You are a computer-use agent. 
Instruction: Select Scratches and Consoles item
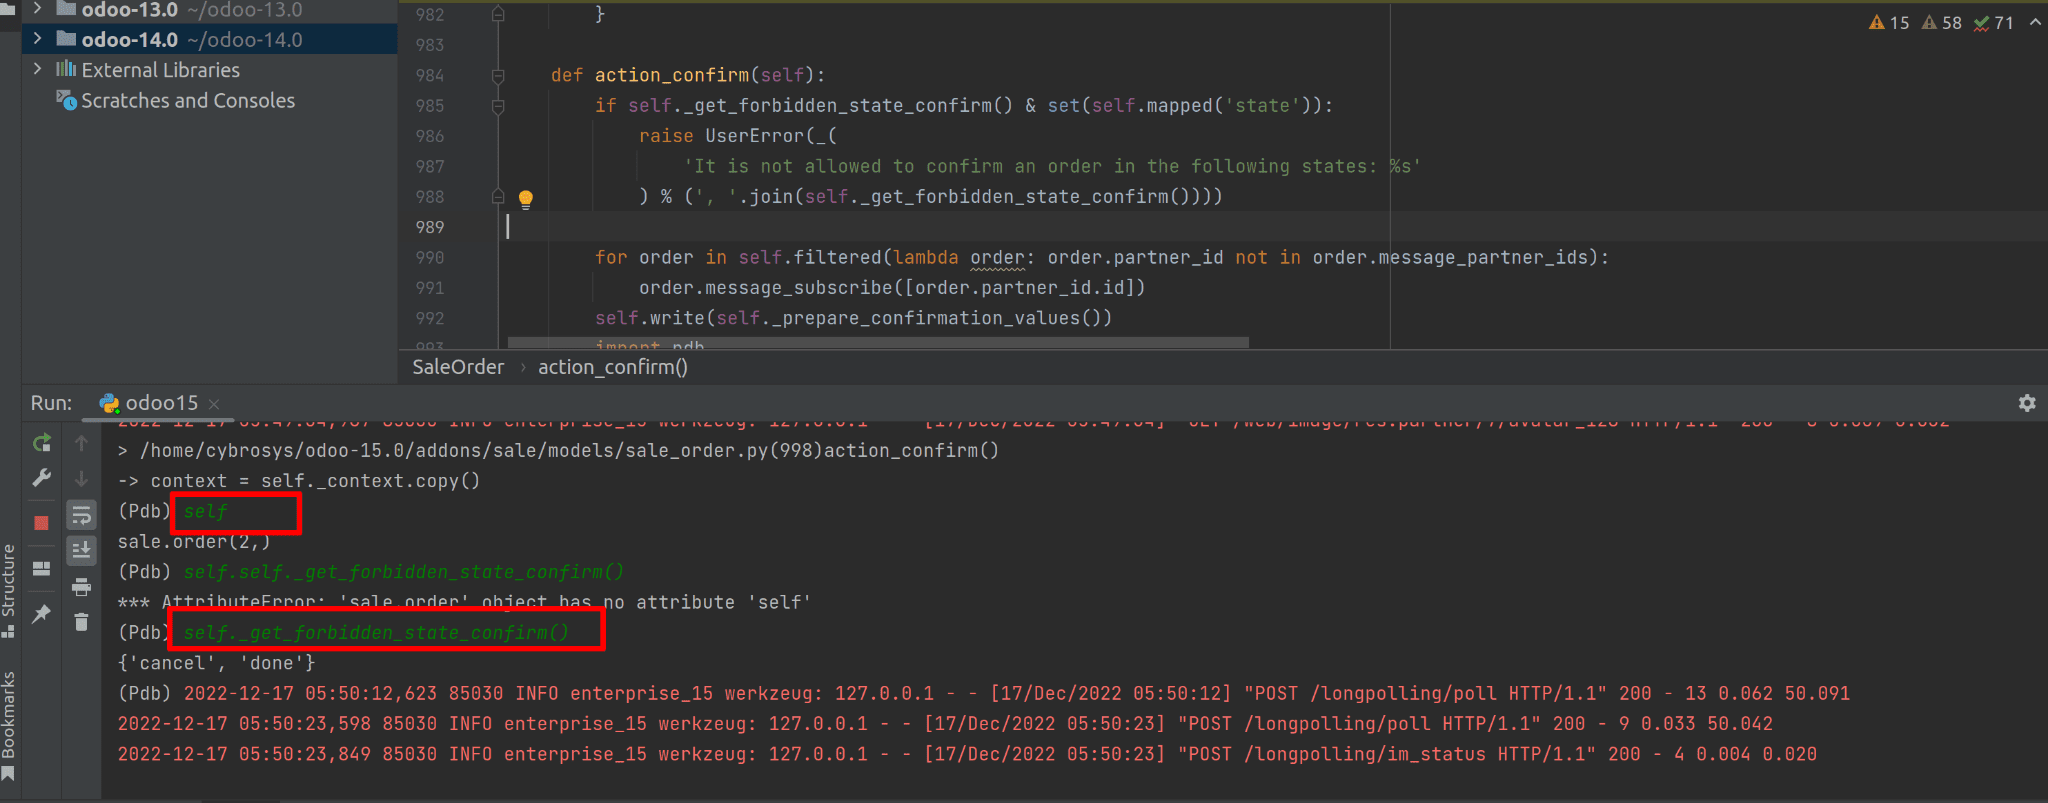pyautogui.click(x=188, y=100)
